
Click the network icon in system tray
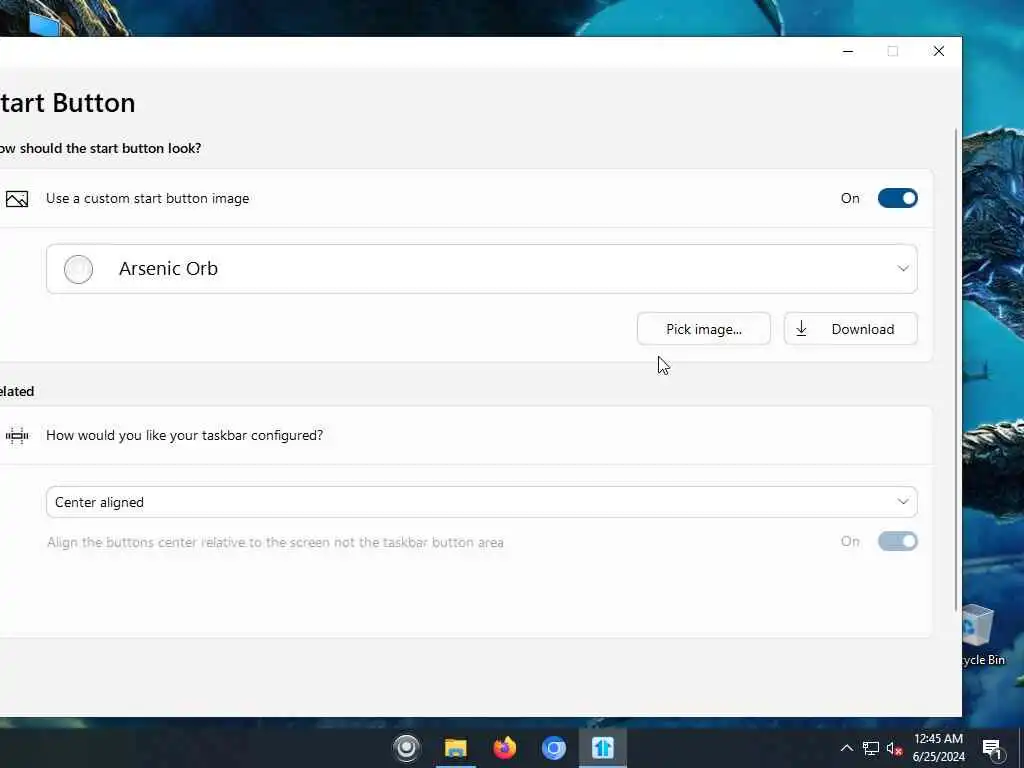pos(871,748)
